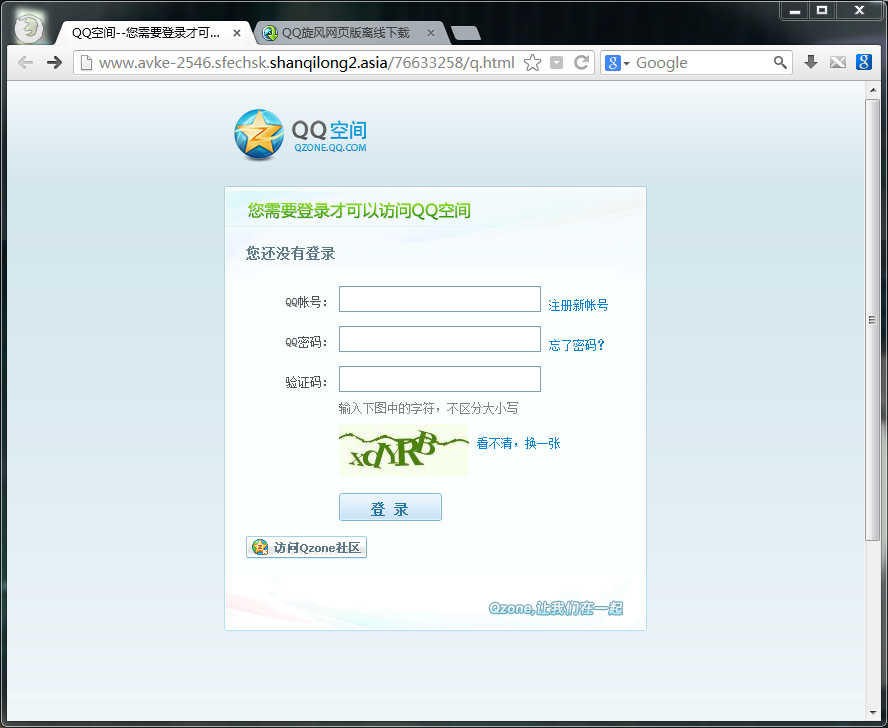Switch to the QQ空间 tab
The height and width of the screenshot is (728, 888).
coord(146,33)
